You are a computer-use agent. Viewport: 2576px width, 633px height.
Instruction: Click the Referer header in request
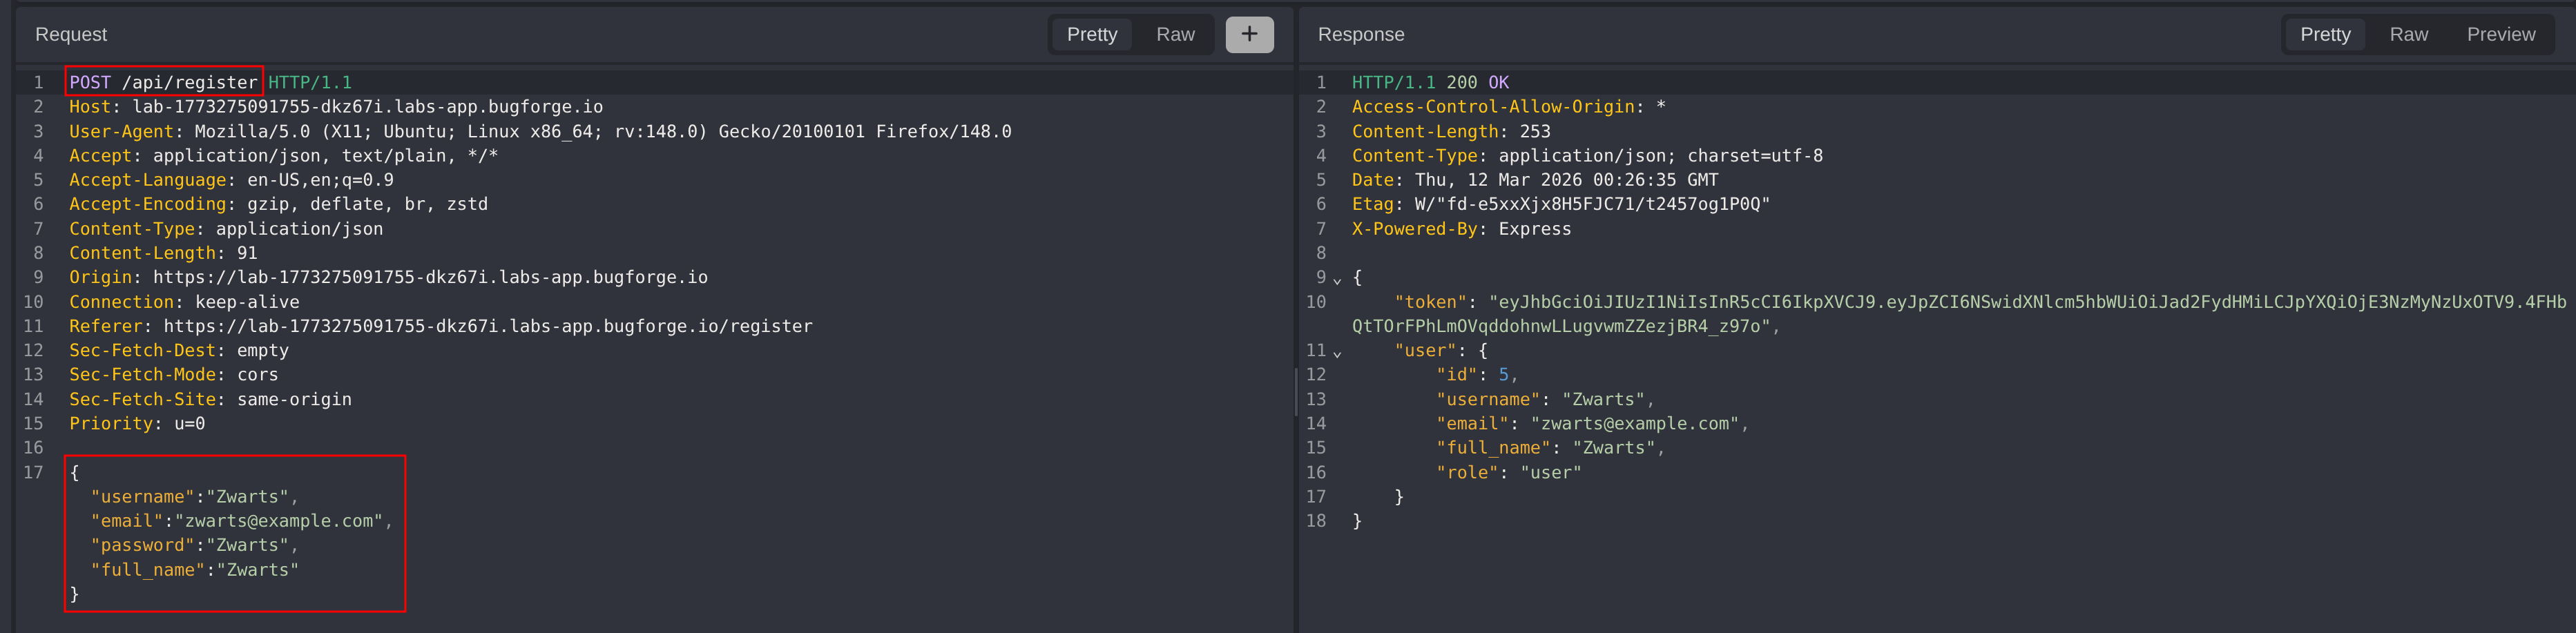click(440, 326)
